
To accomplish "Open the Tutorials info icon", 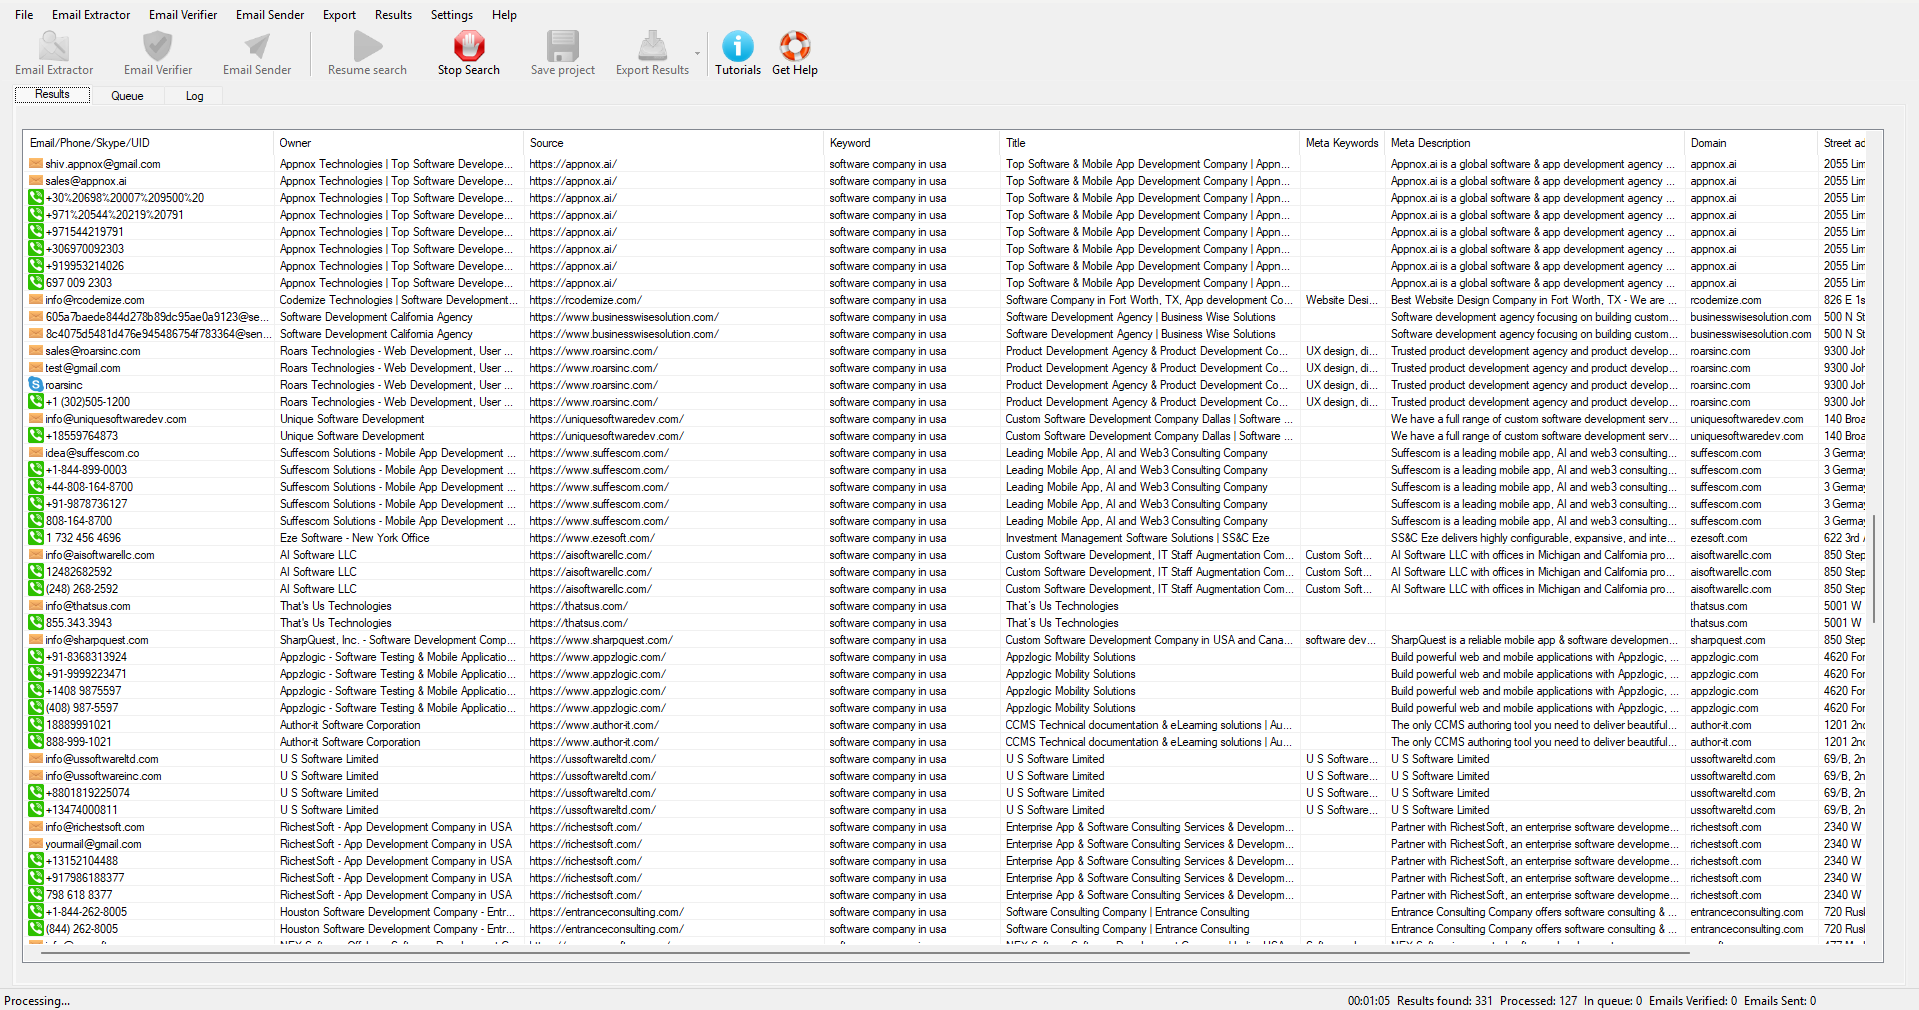I will click(738, 46).
